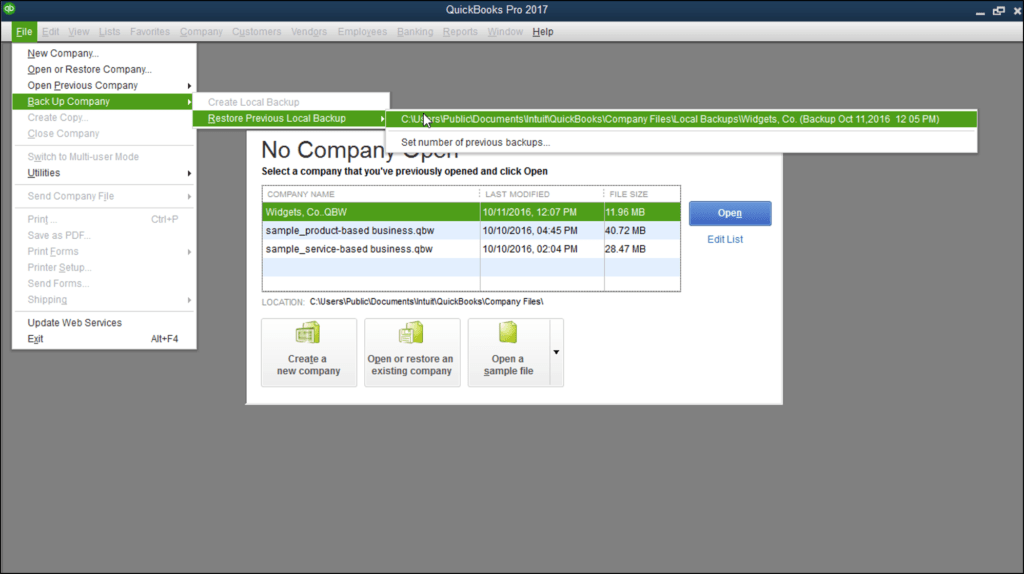Select Restore Previous Local Backup item

[291, 118]
